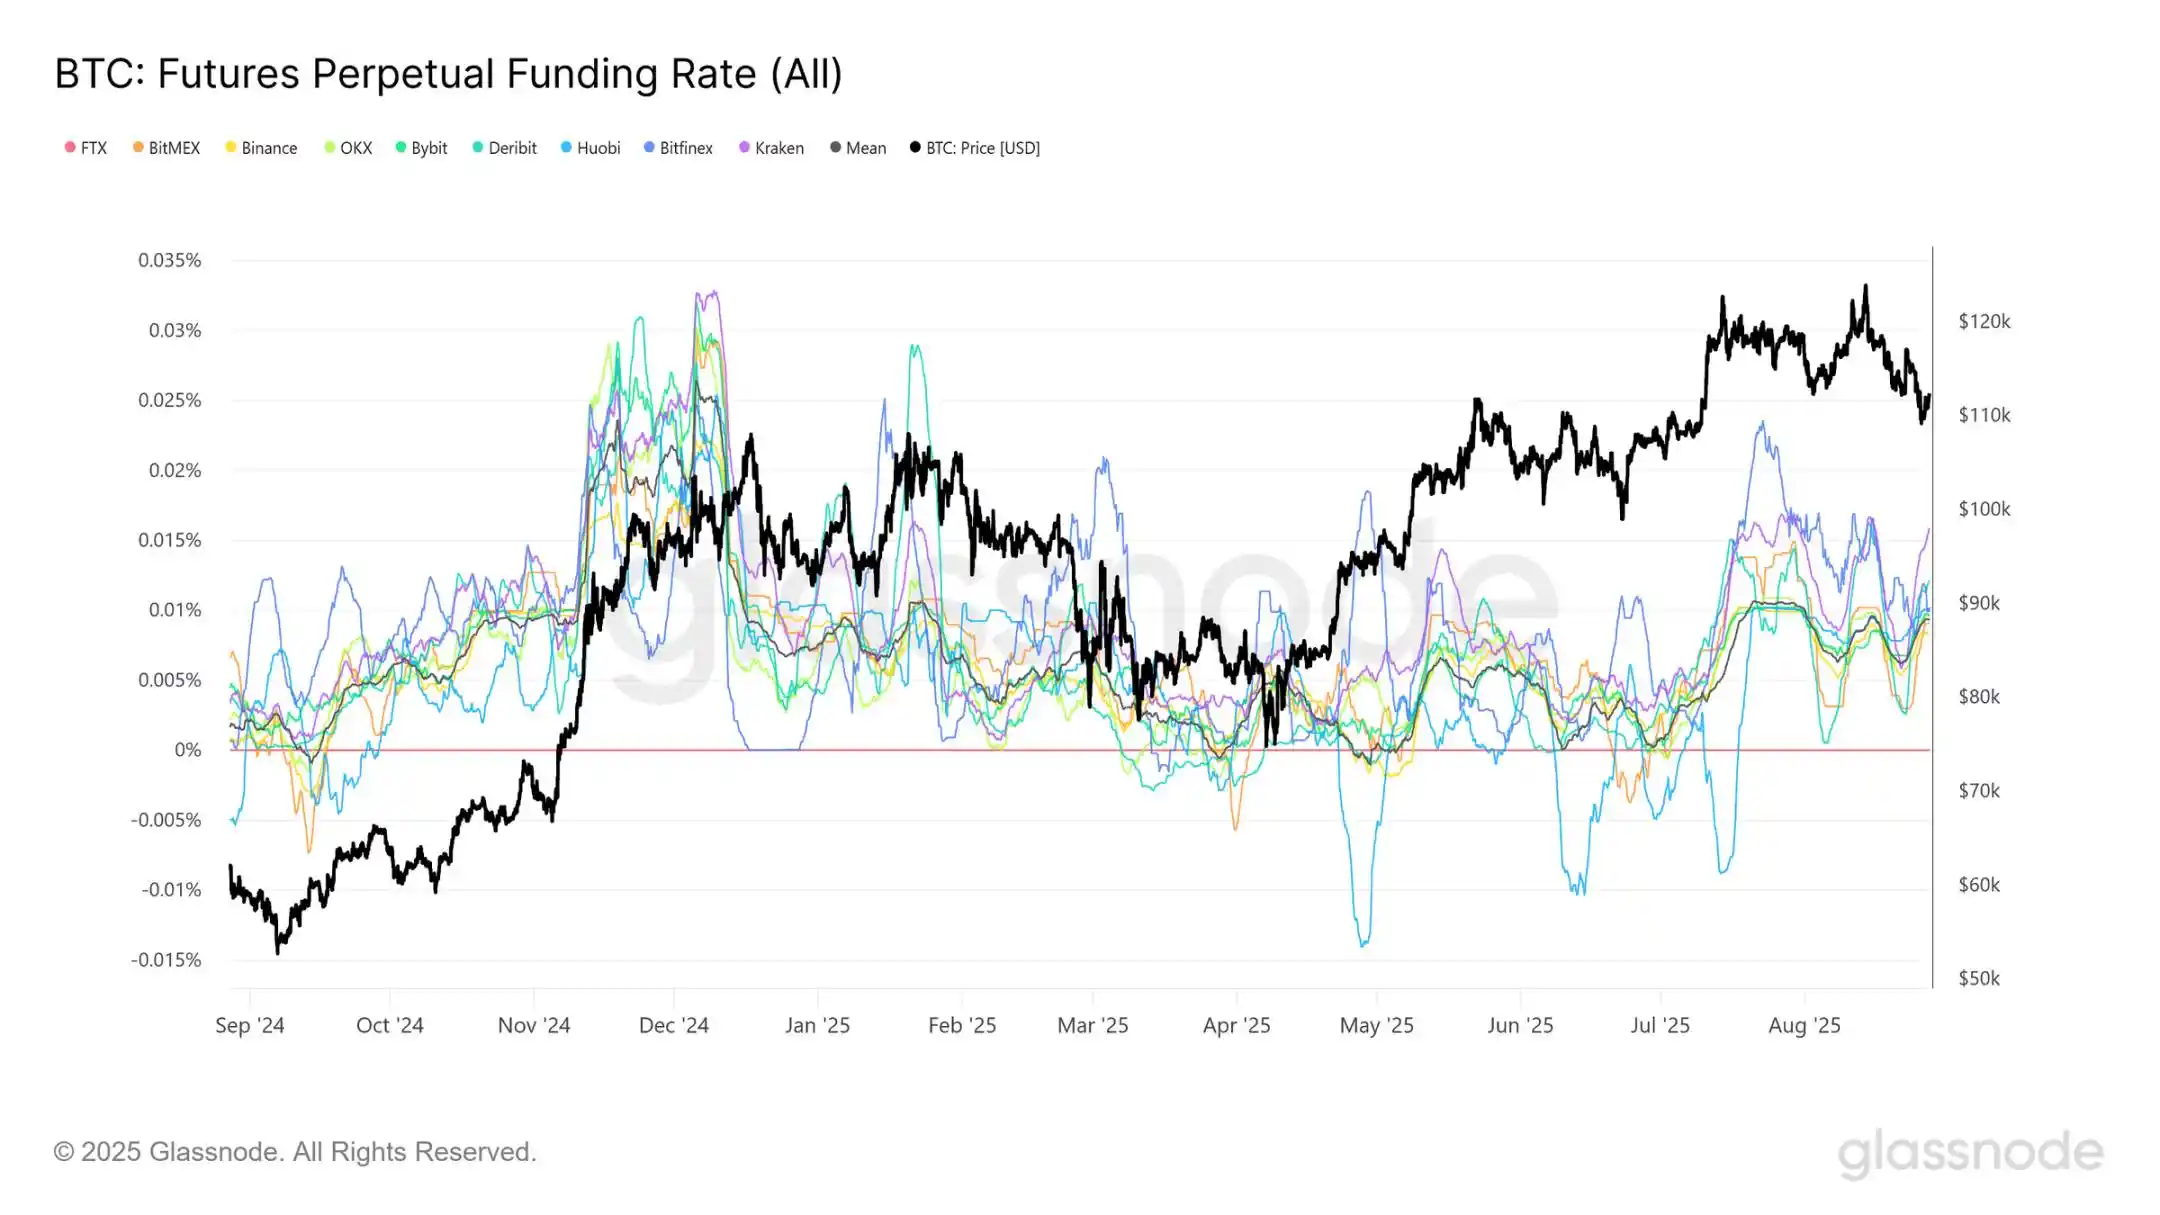Click the chart title text
Screen dimensions: 2160x1215
coord(448,74)
